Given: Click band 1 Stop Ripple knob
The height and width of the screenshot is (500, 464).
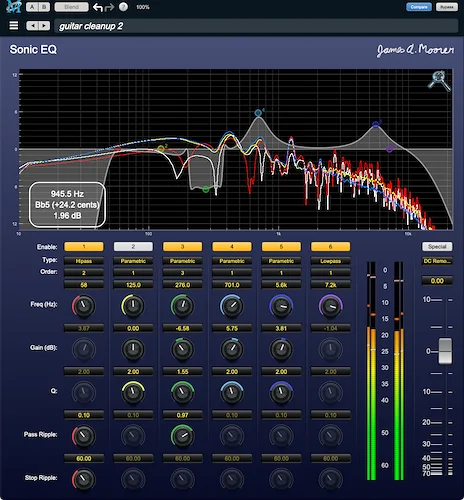Looking at the screenshot, I should (84, 479).
